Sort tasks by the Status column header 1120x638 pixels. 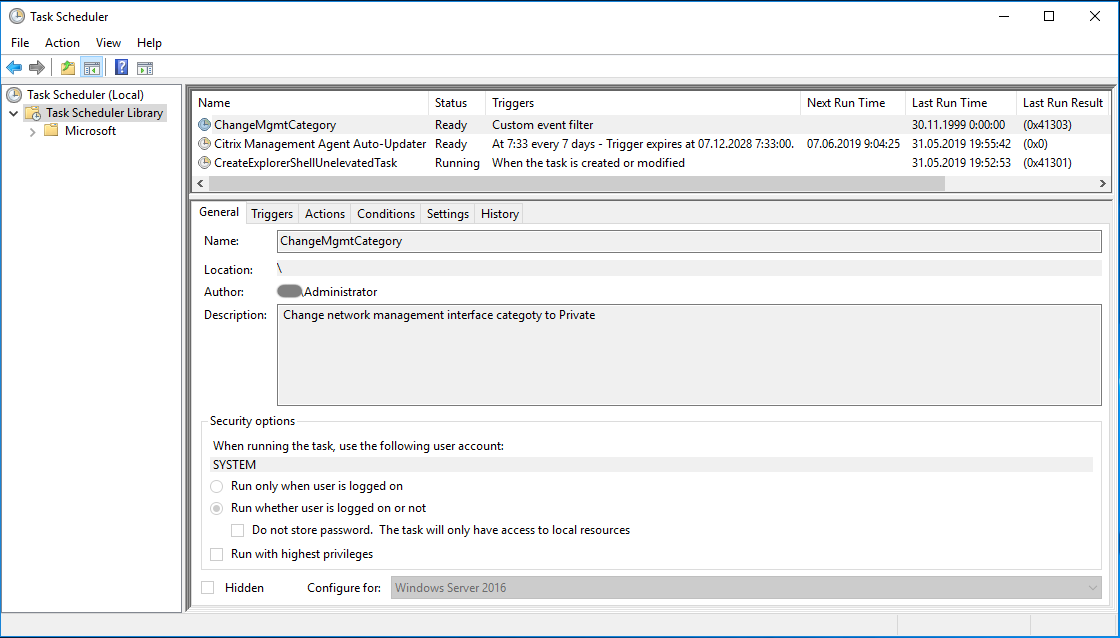[451, 103]
